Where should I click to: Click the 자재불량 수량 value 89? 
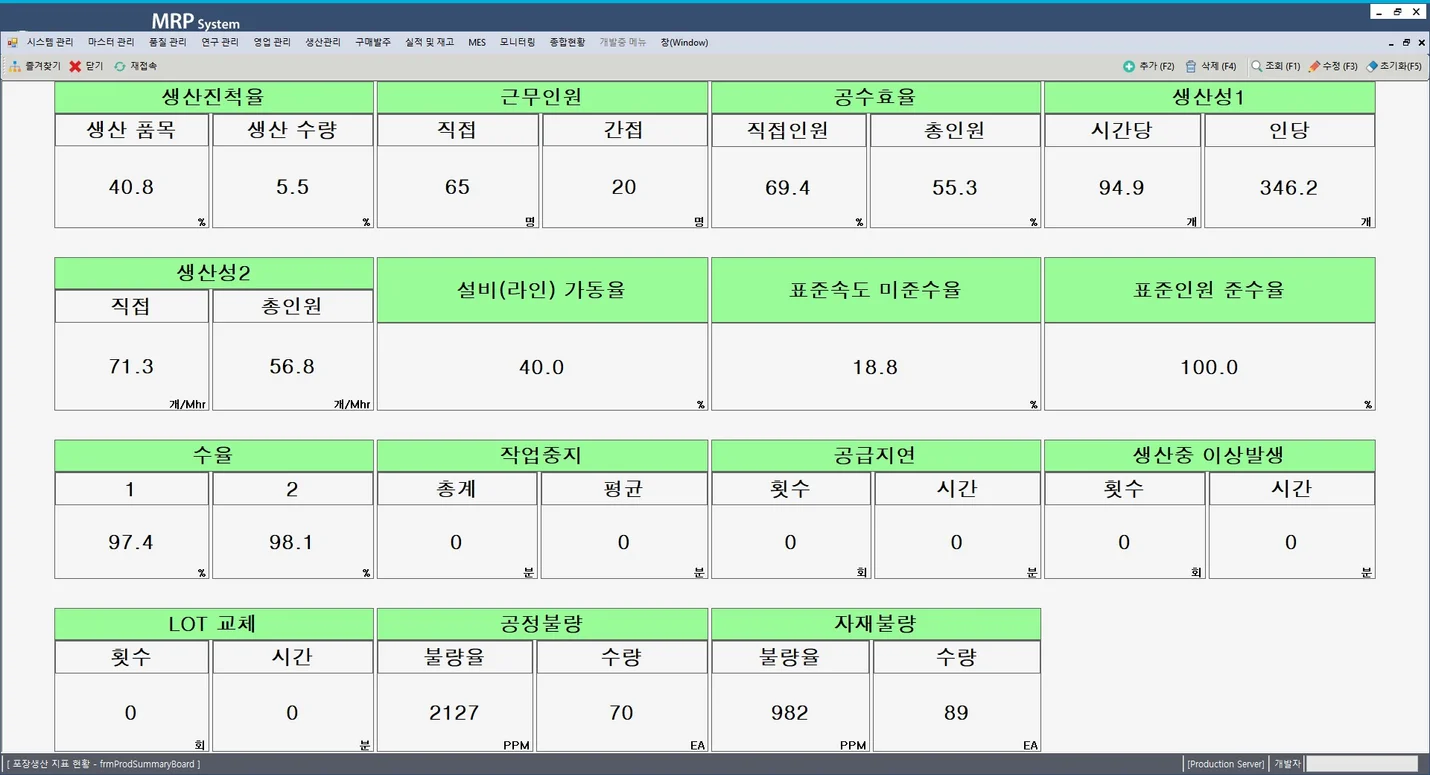[x=956, y=712]
